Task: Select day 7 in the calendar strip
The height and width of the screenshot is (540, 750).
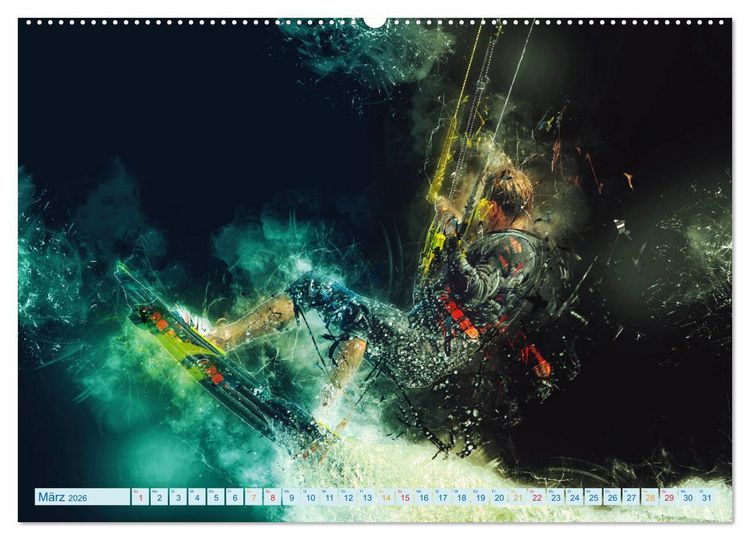Action: (254, 497)
